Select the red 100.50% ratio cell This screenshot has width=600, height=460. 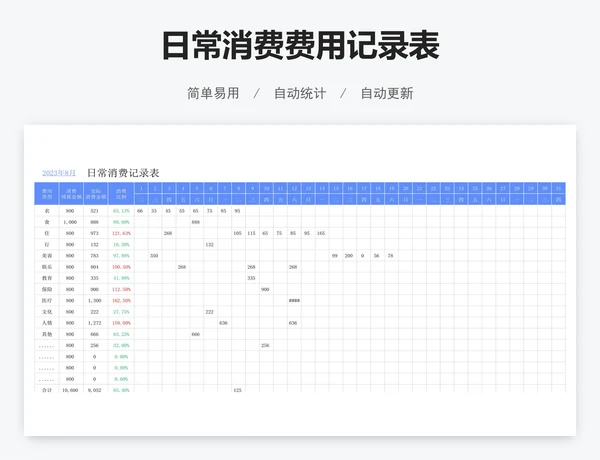click(121, 267)
